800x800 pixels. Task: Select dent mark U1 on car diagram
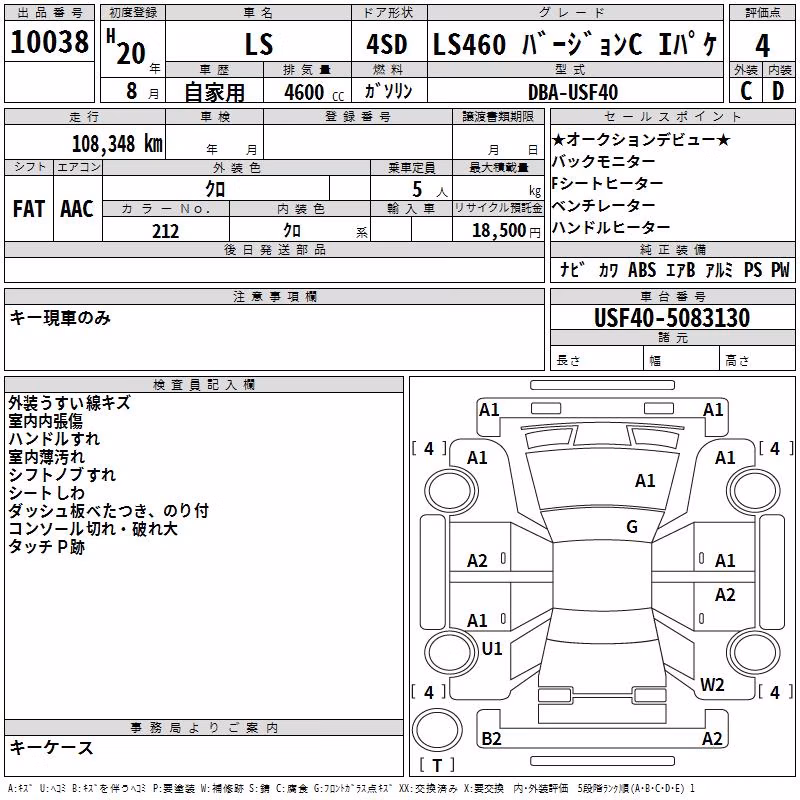click(492, 648)
